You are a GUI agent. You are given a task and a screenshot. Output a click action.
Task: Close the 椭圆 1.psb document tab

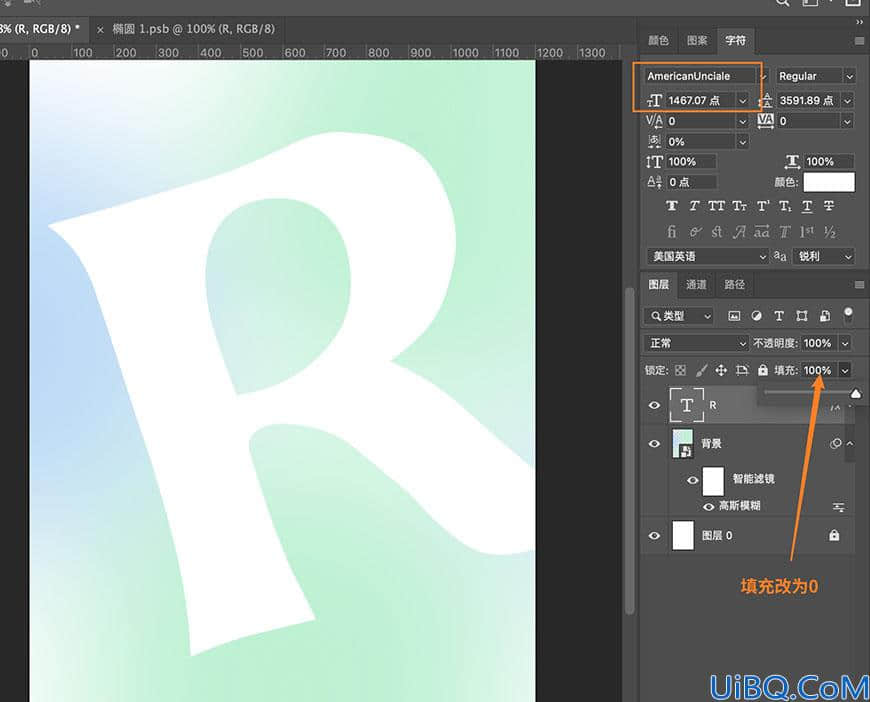(100, 30)
